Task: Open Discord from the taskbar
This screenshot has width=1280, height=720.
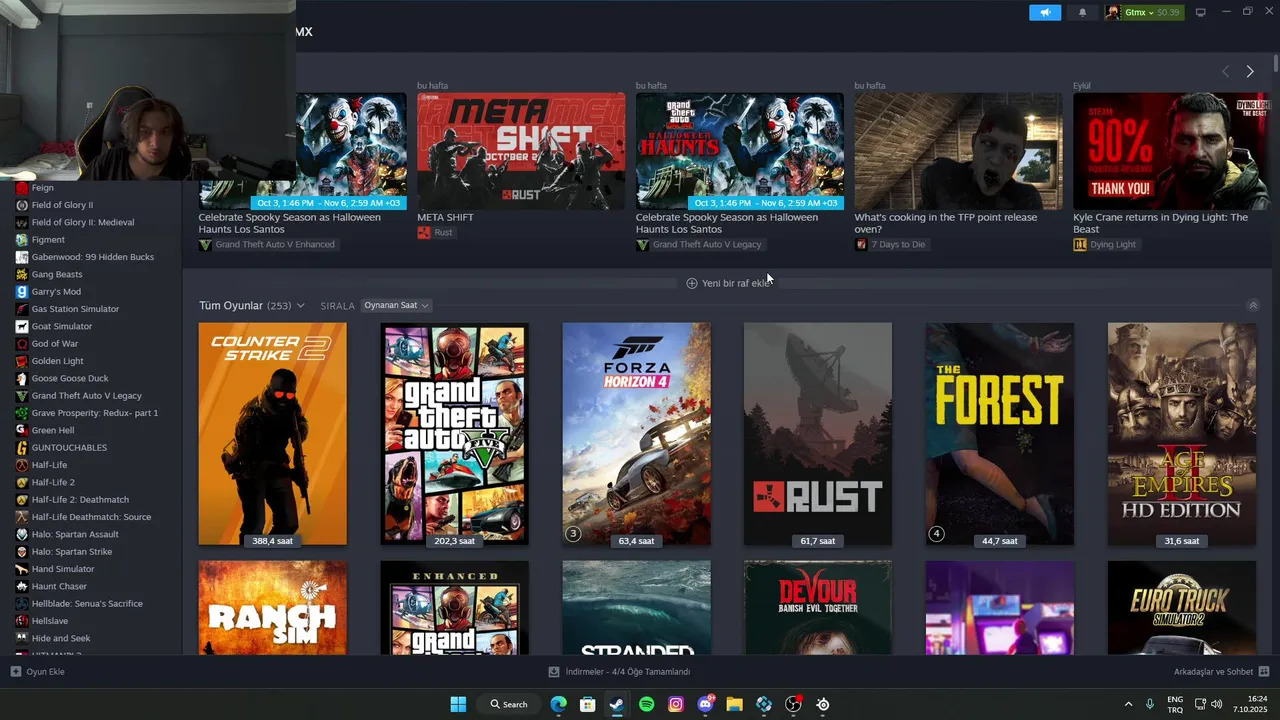Action: [x=705, y=704]
